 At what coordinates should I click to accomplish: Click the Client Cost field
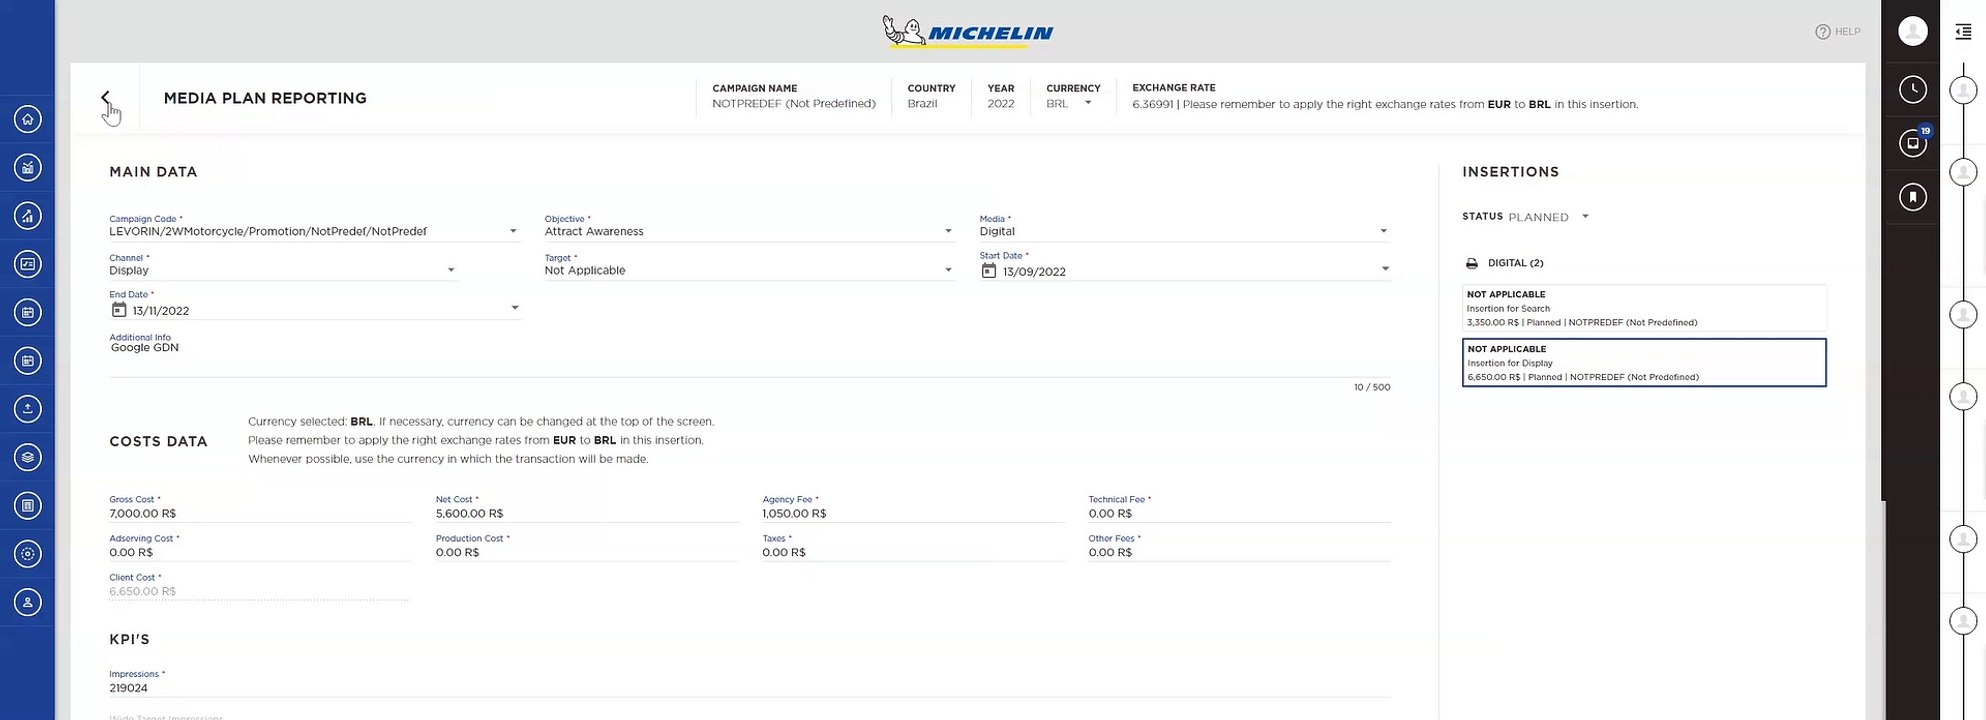259,586
